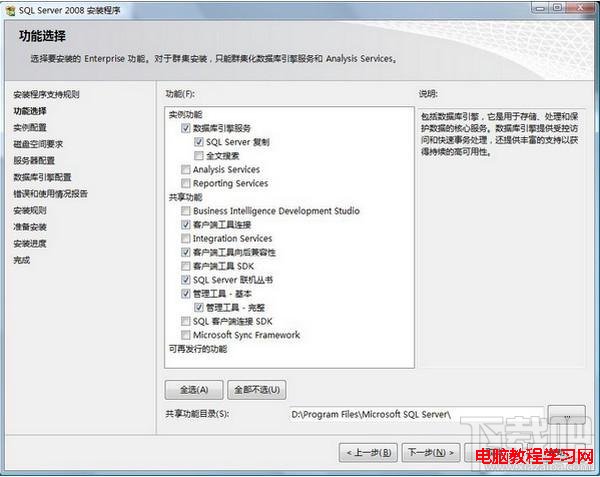Select the 可再发行的功能 group heading
Viewport: 600px width, 477px height.
(198, 349)
